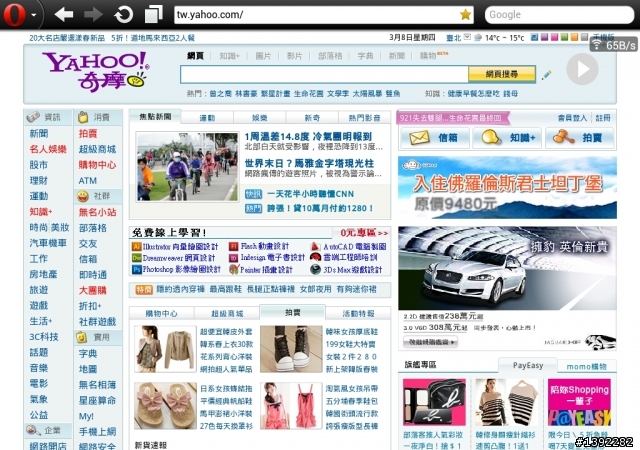Bookmark the page with the star icon
Image resolution: width=640 pixels, height=450 pixels.
click(465, 15)
